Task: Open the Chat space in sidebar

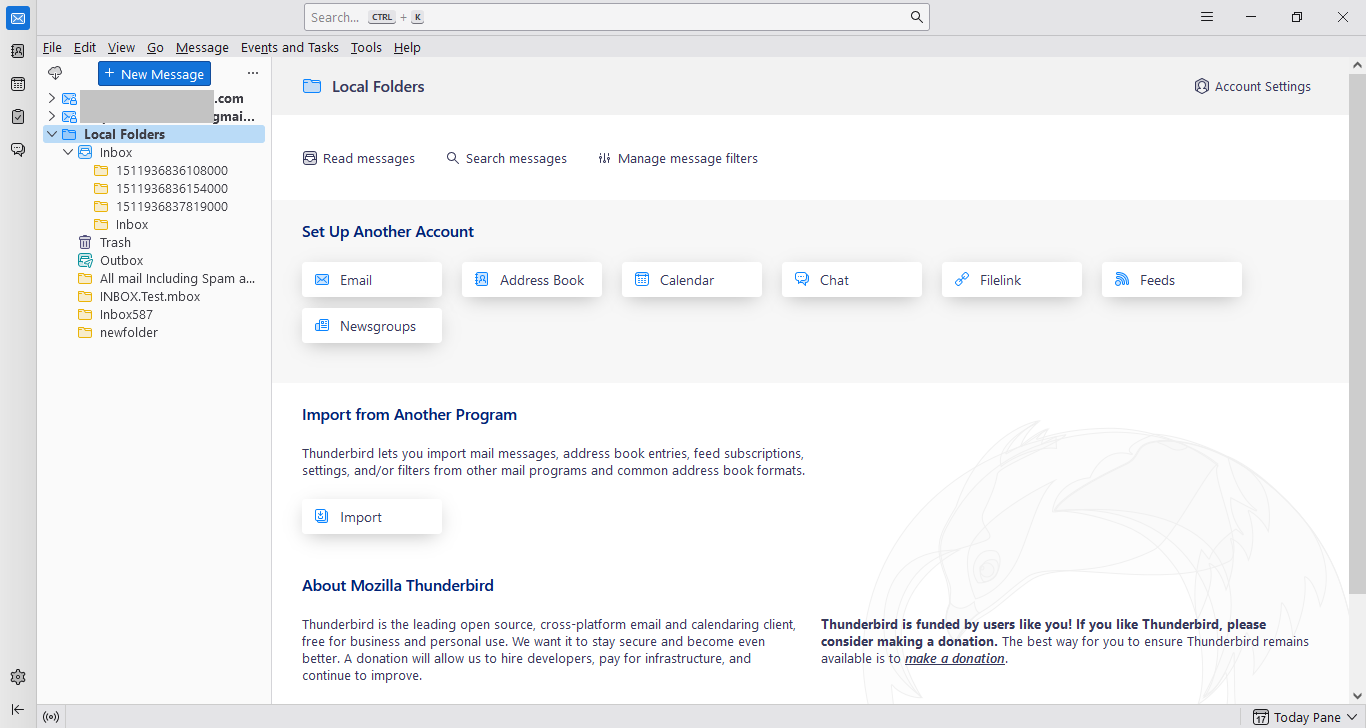Action: (18, 150)
